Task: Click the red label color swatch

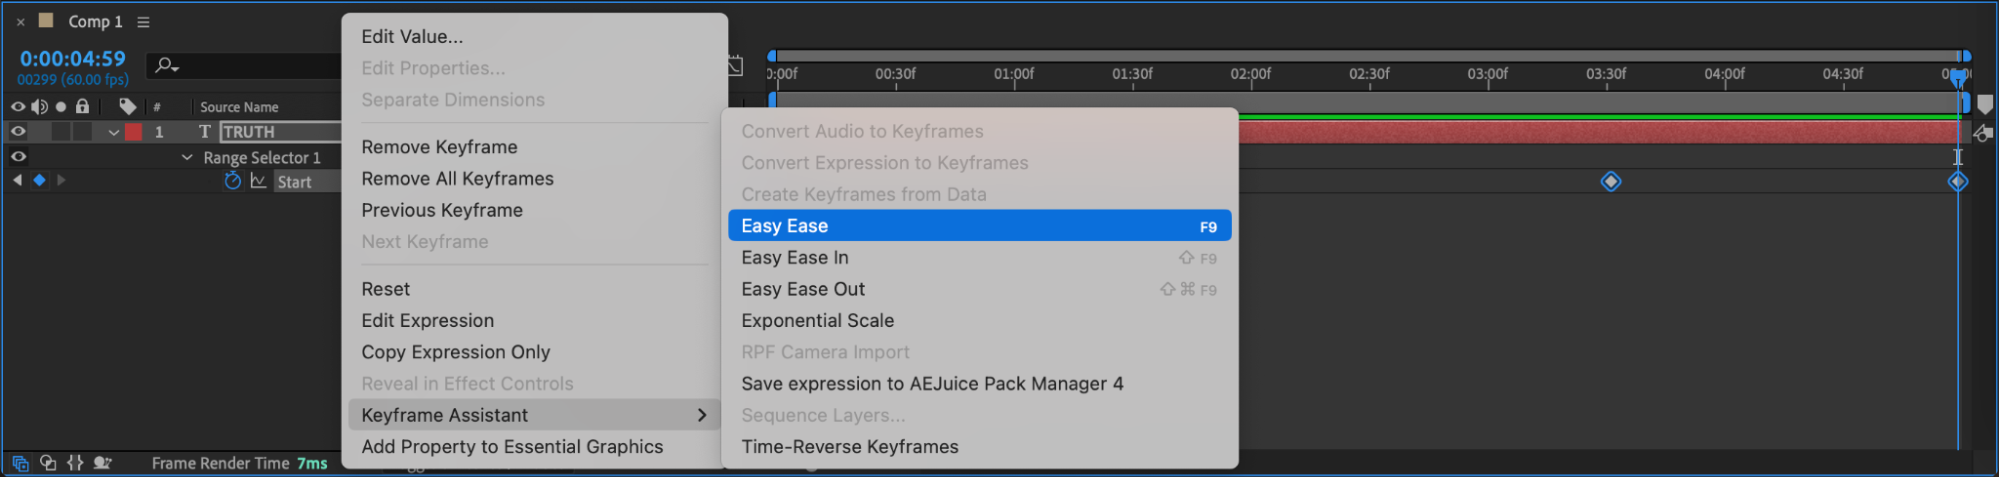Action: pyautogui.click(x=133, y=132)
